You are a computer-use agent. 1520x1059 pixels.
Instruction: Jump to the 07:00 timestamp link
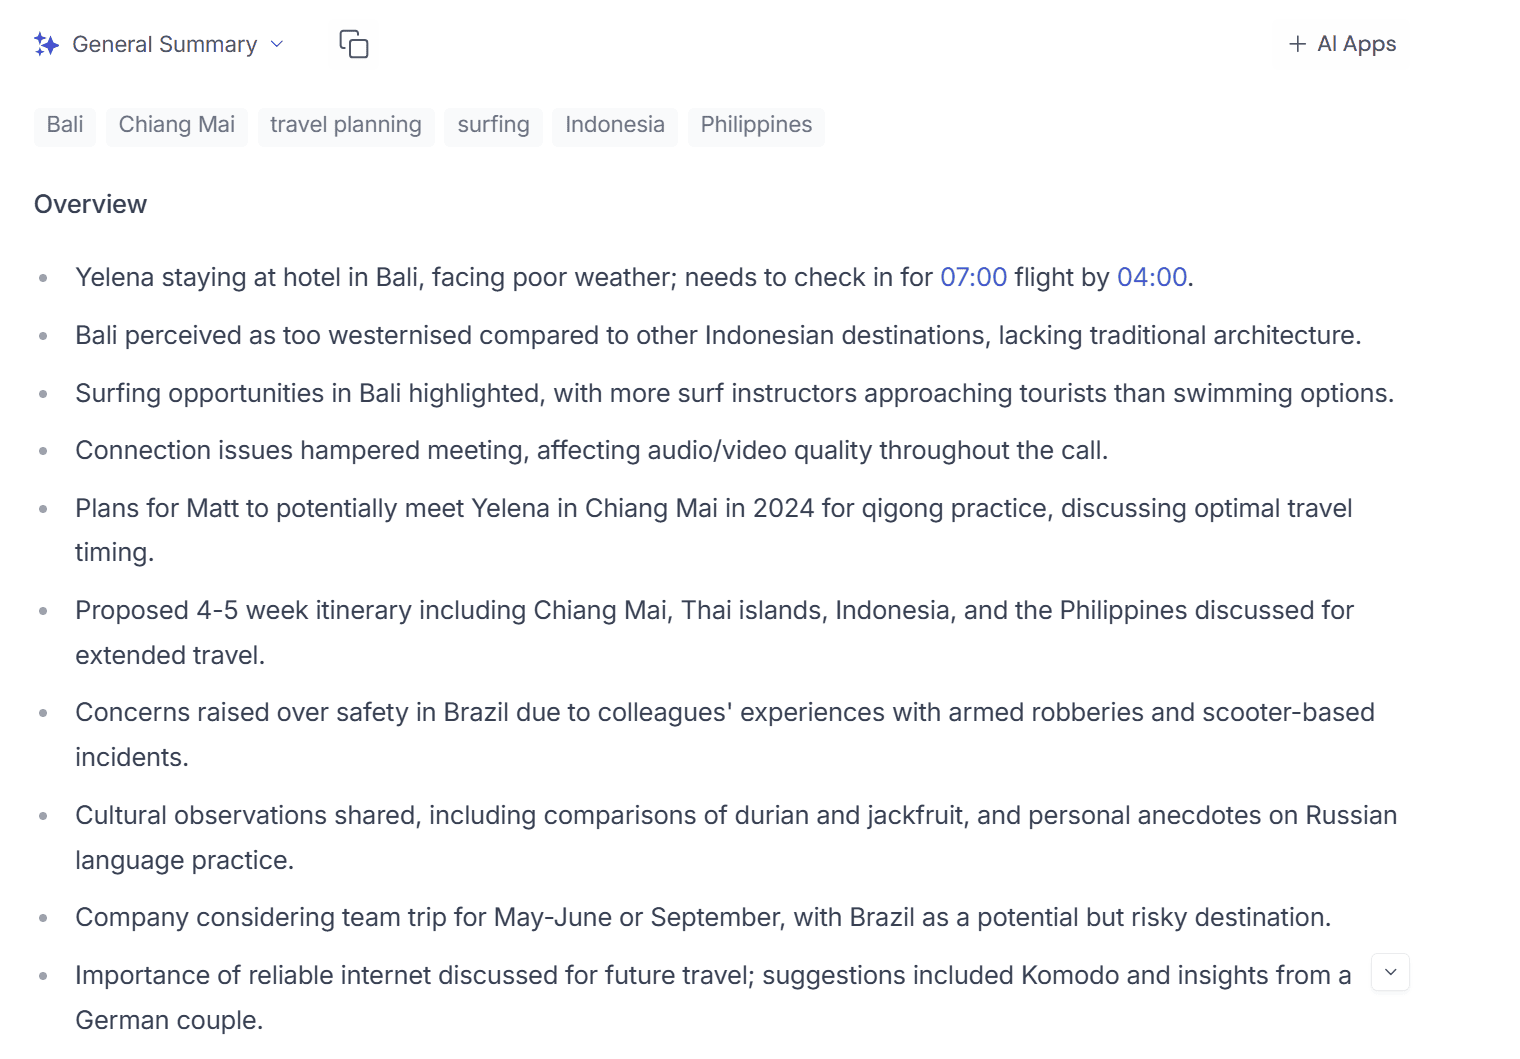point(973,277)
